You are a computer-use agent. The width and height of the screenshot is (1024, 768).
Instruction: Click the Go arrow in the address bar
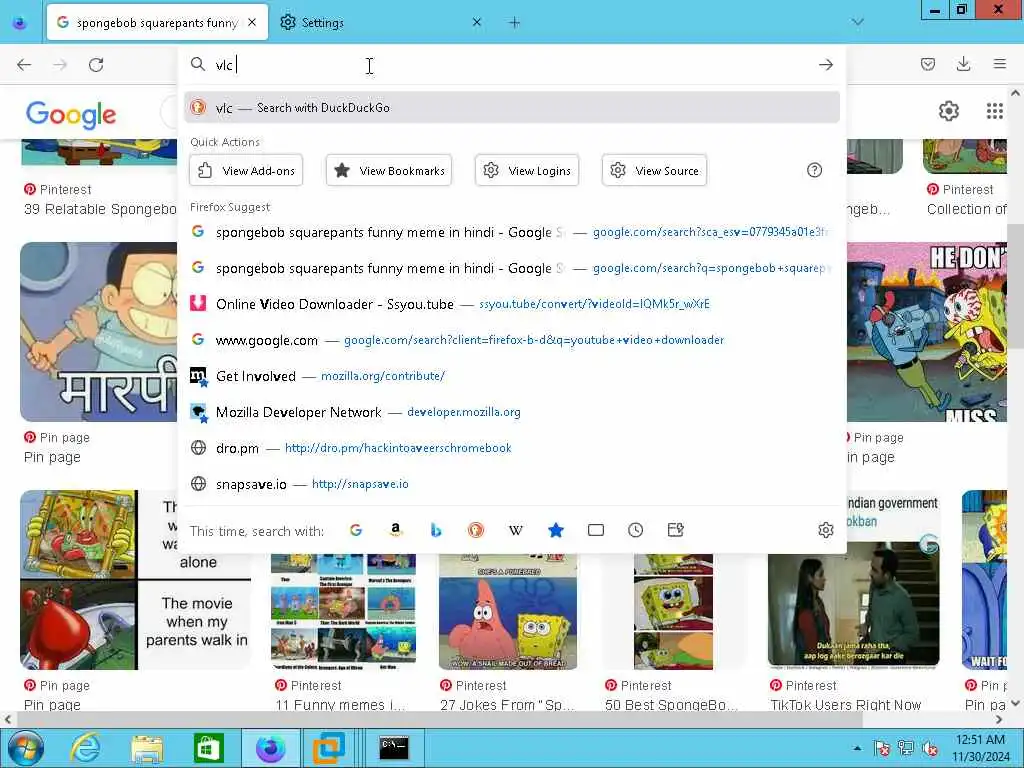coord(825,65)
